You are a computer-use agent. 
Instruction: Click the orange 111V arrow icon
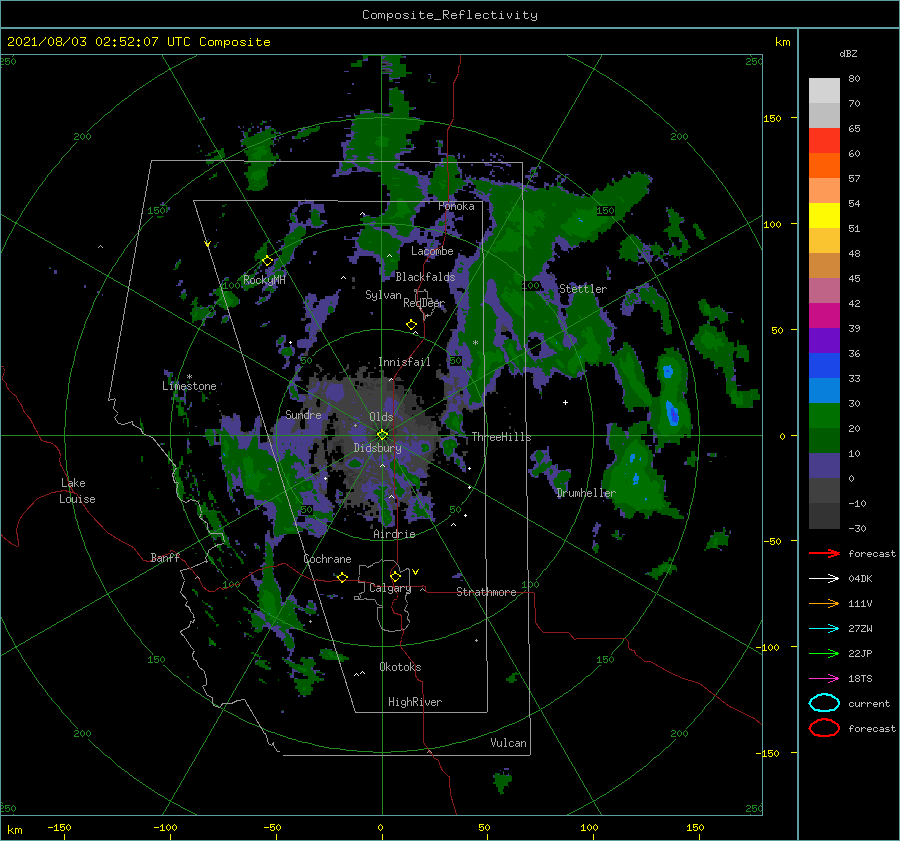(x=824, y=603)
